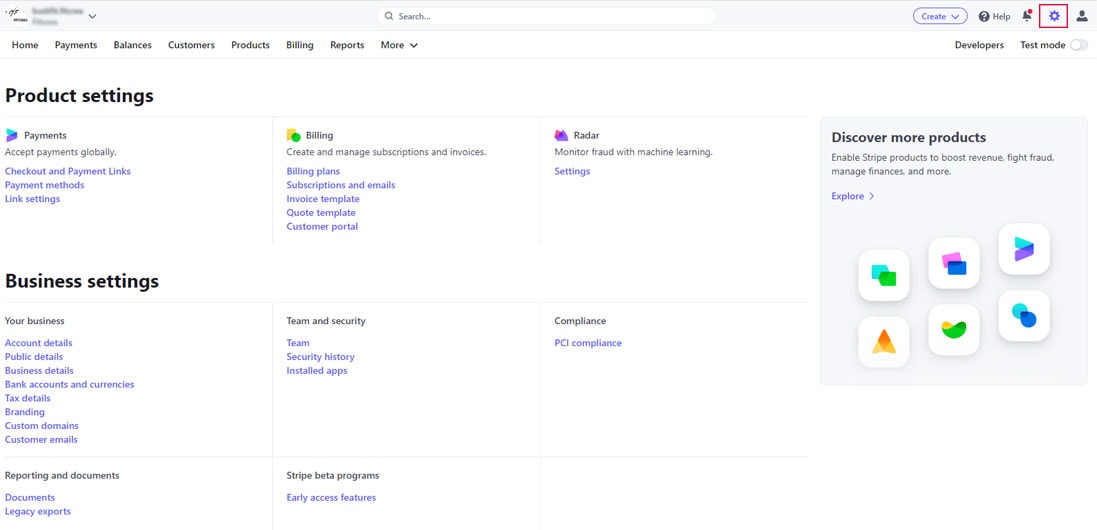Click the Payments logo tile in Discover panel
The width and height of the screenshot is (1097, 530).
point(1024,249)
